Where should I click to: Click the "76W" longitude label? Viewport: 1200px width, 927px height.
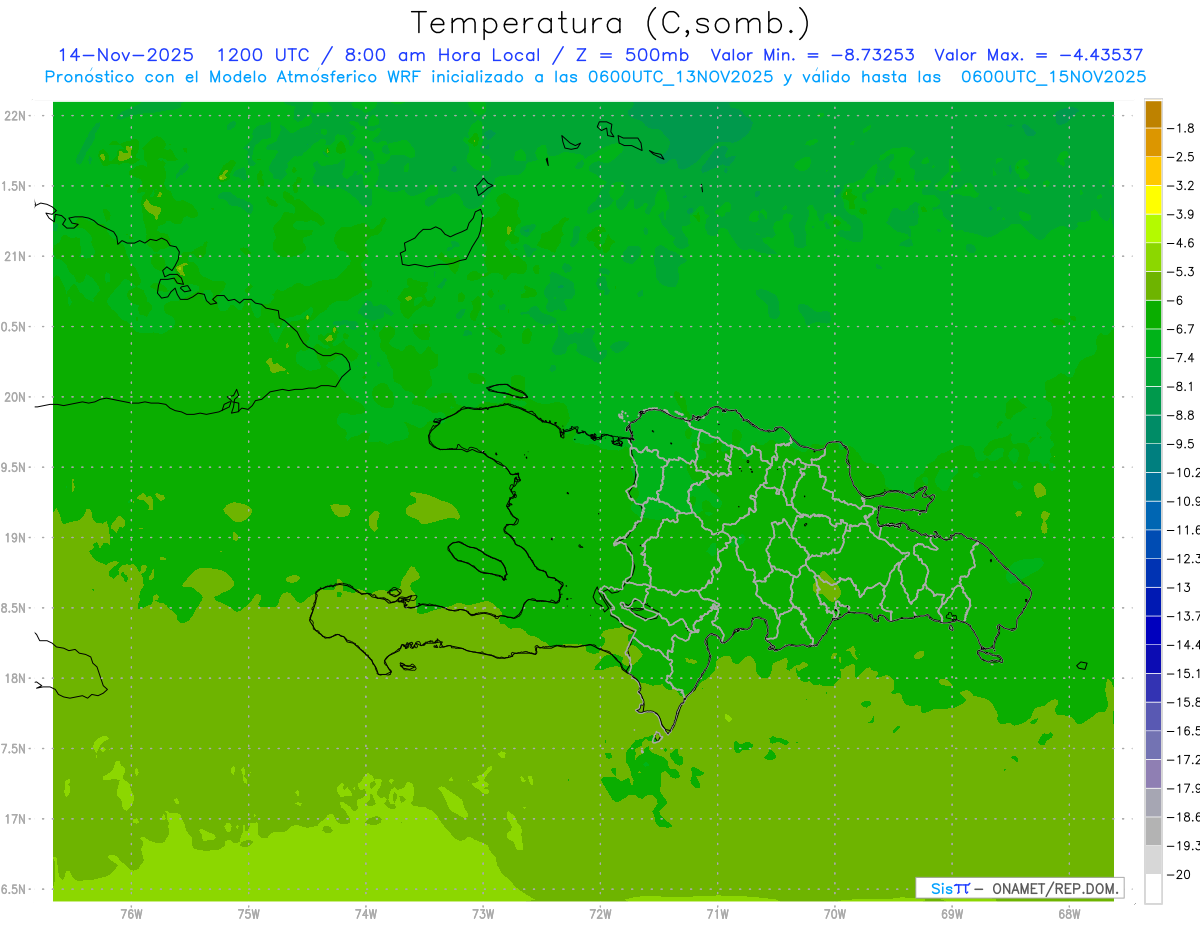(x=131, y=914)
